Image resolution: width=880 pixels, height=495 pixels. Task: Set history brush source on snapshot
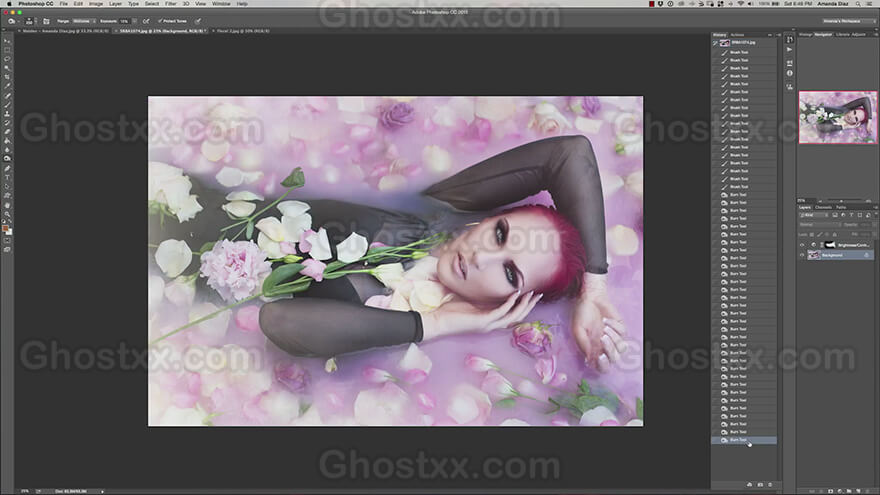(716, 43)
